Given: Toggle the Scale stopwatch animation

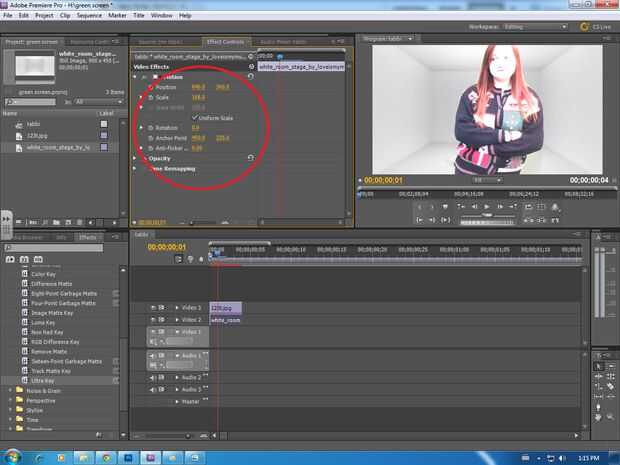Looking at the screenshot, I should pos(150,97).
